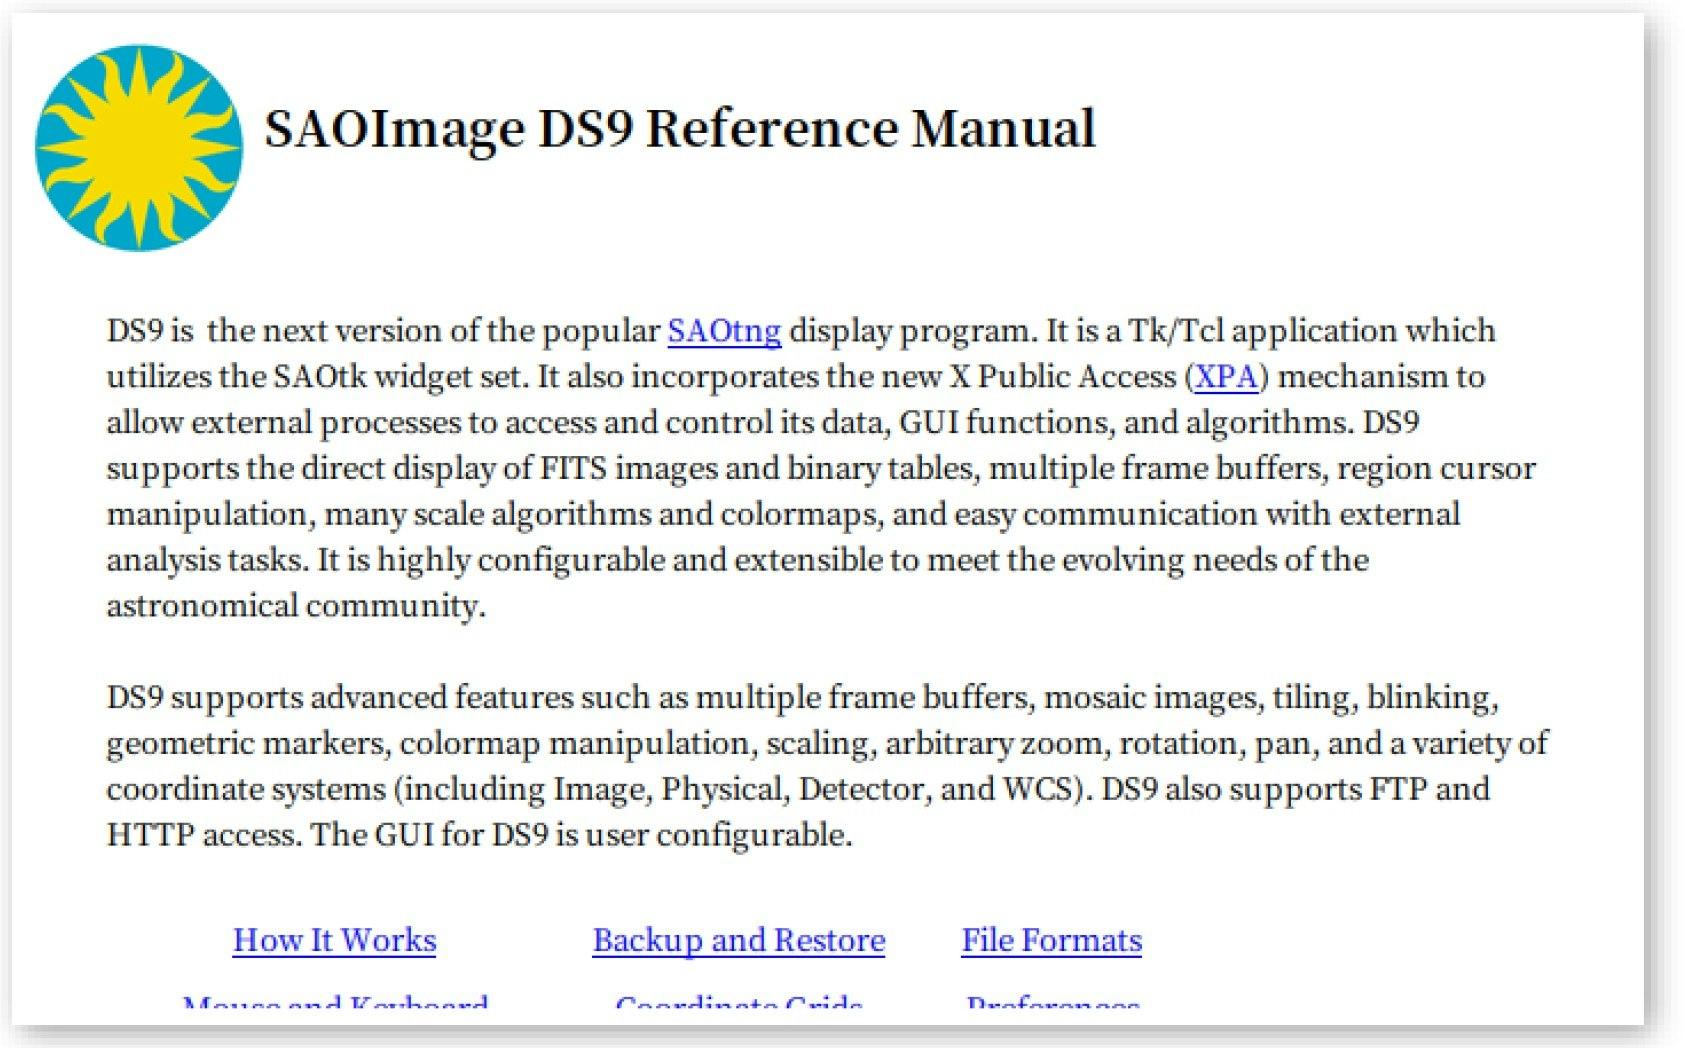The height and width of the screenshot is (1048, 1685).
Task: Open the How It Works page
Action: 335,940
